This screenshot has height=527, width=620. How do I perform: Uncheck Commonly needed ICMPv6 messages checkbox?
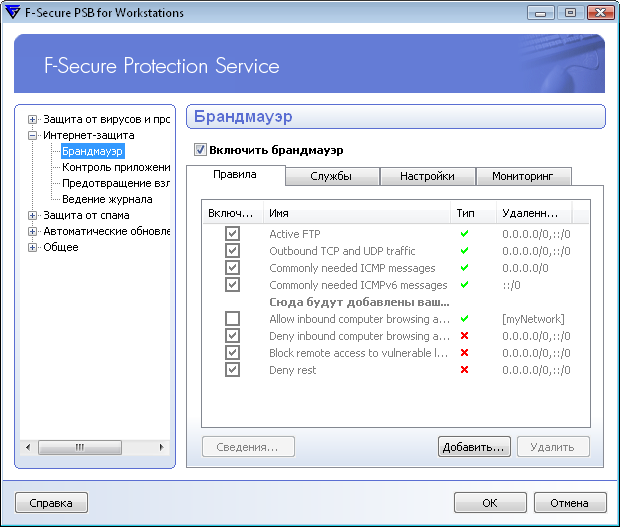tap(232, 284)
